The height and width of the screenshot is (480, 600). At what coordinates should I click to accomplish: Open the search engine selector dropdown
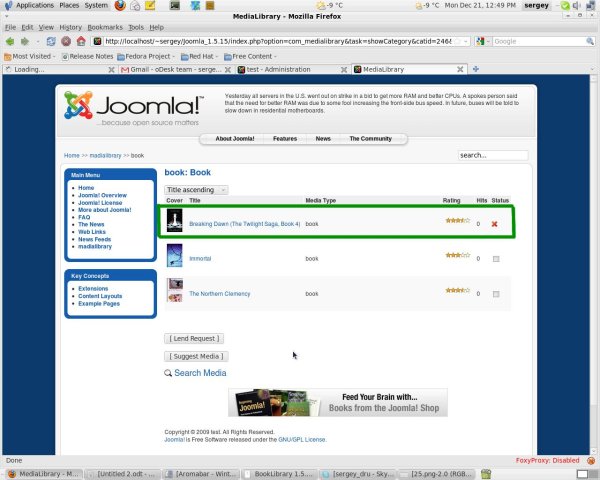coord(483,41)
